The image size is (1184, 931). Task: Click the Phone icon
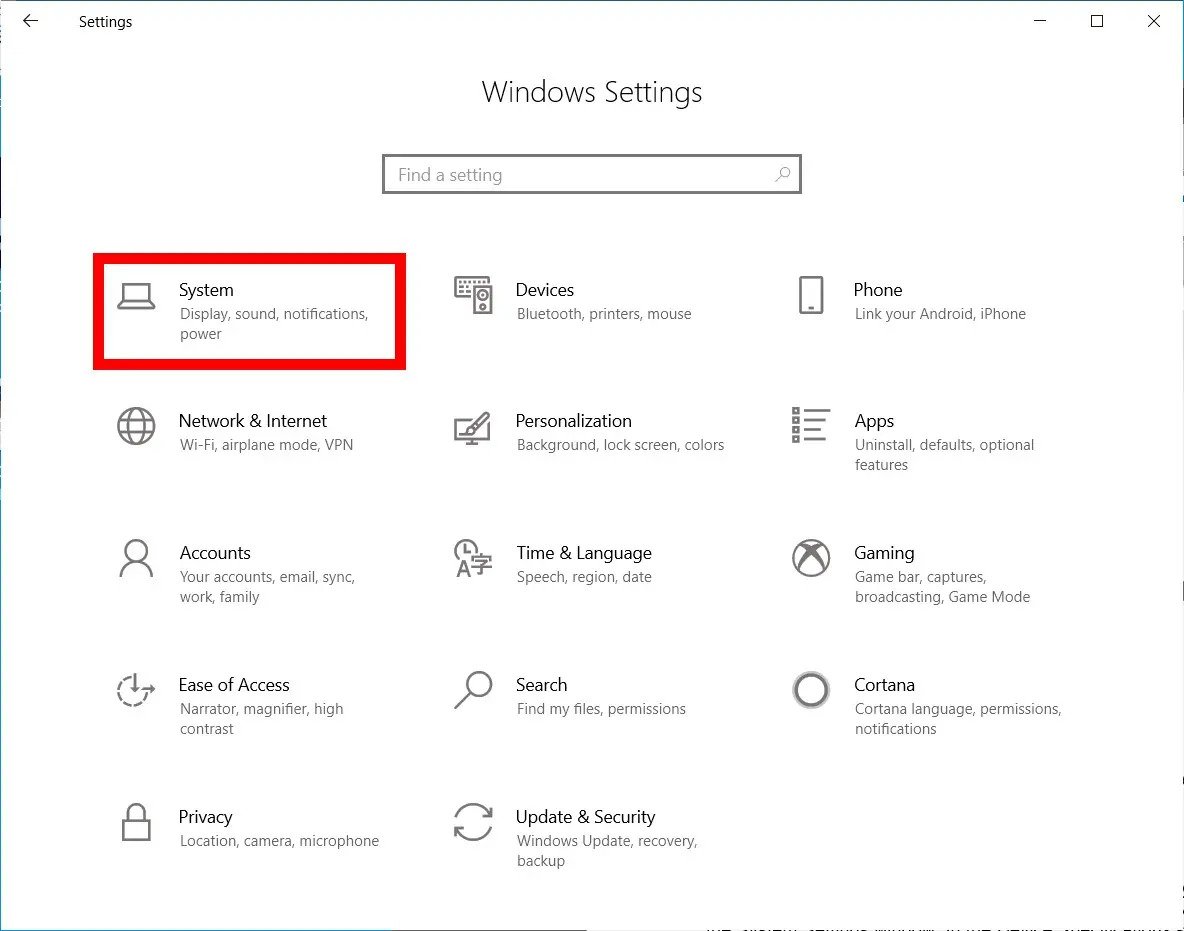[x=811, y=296]
